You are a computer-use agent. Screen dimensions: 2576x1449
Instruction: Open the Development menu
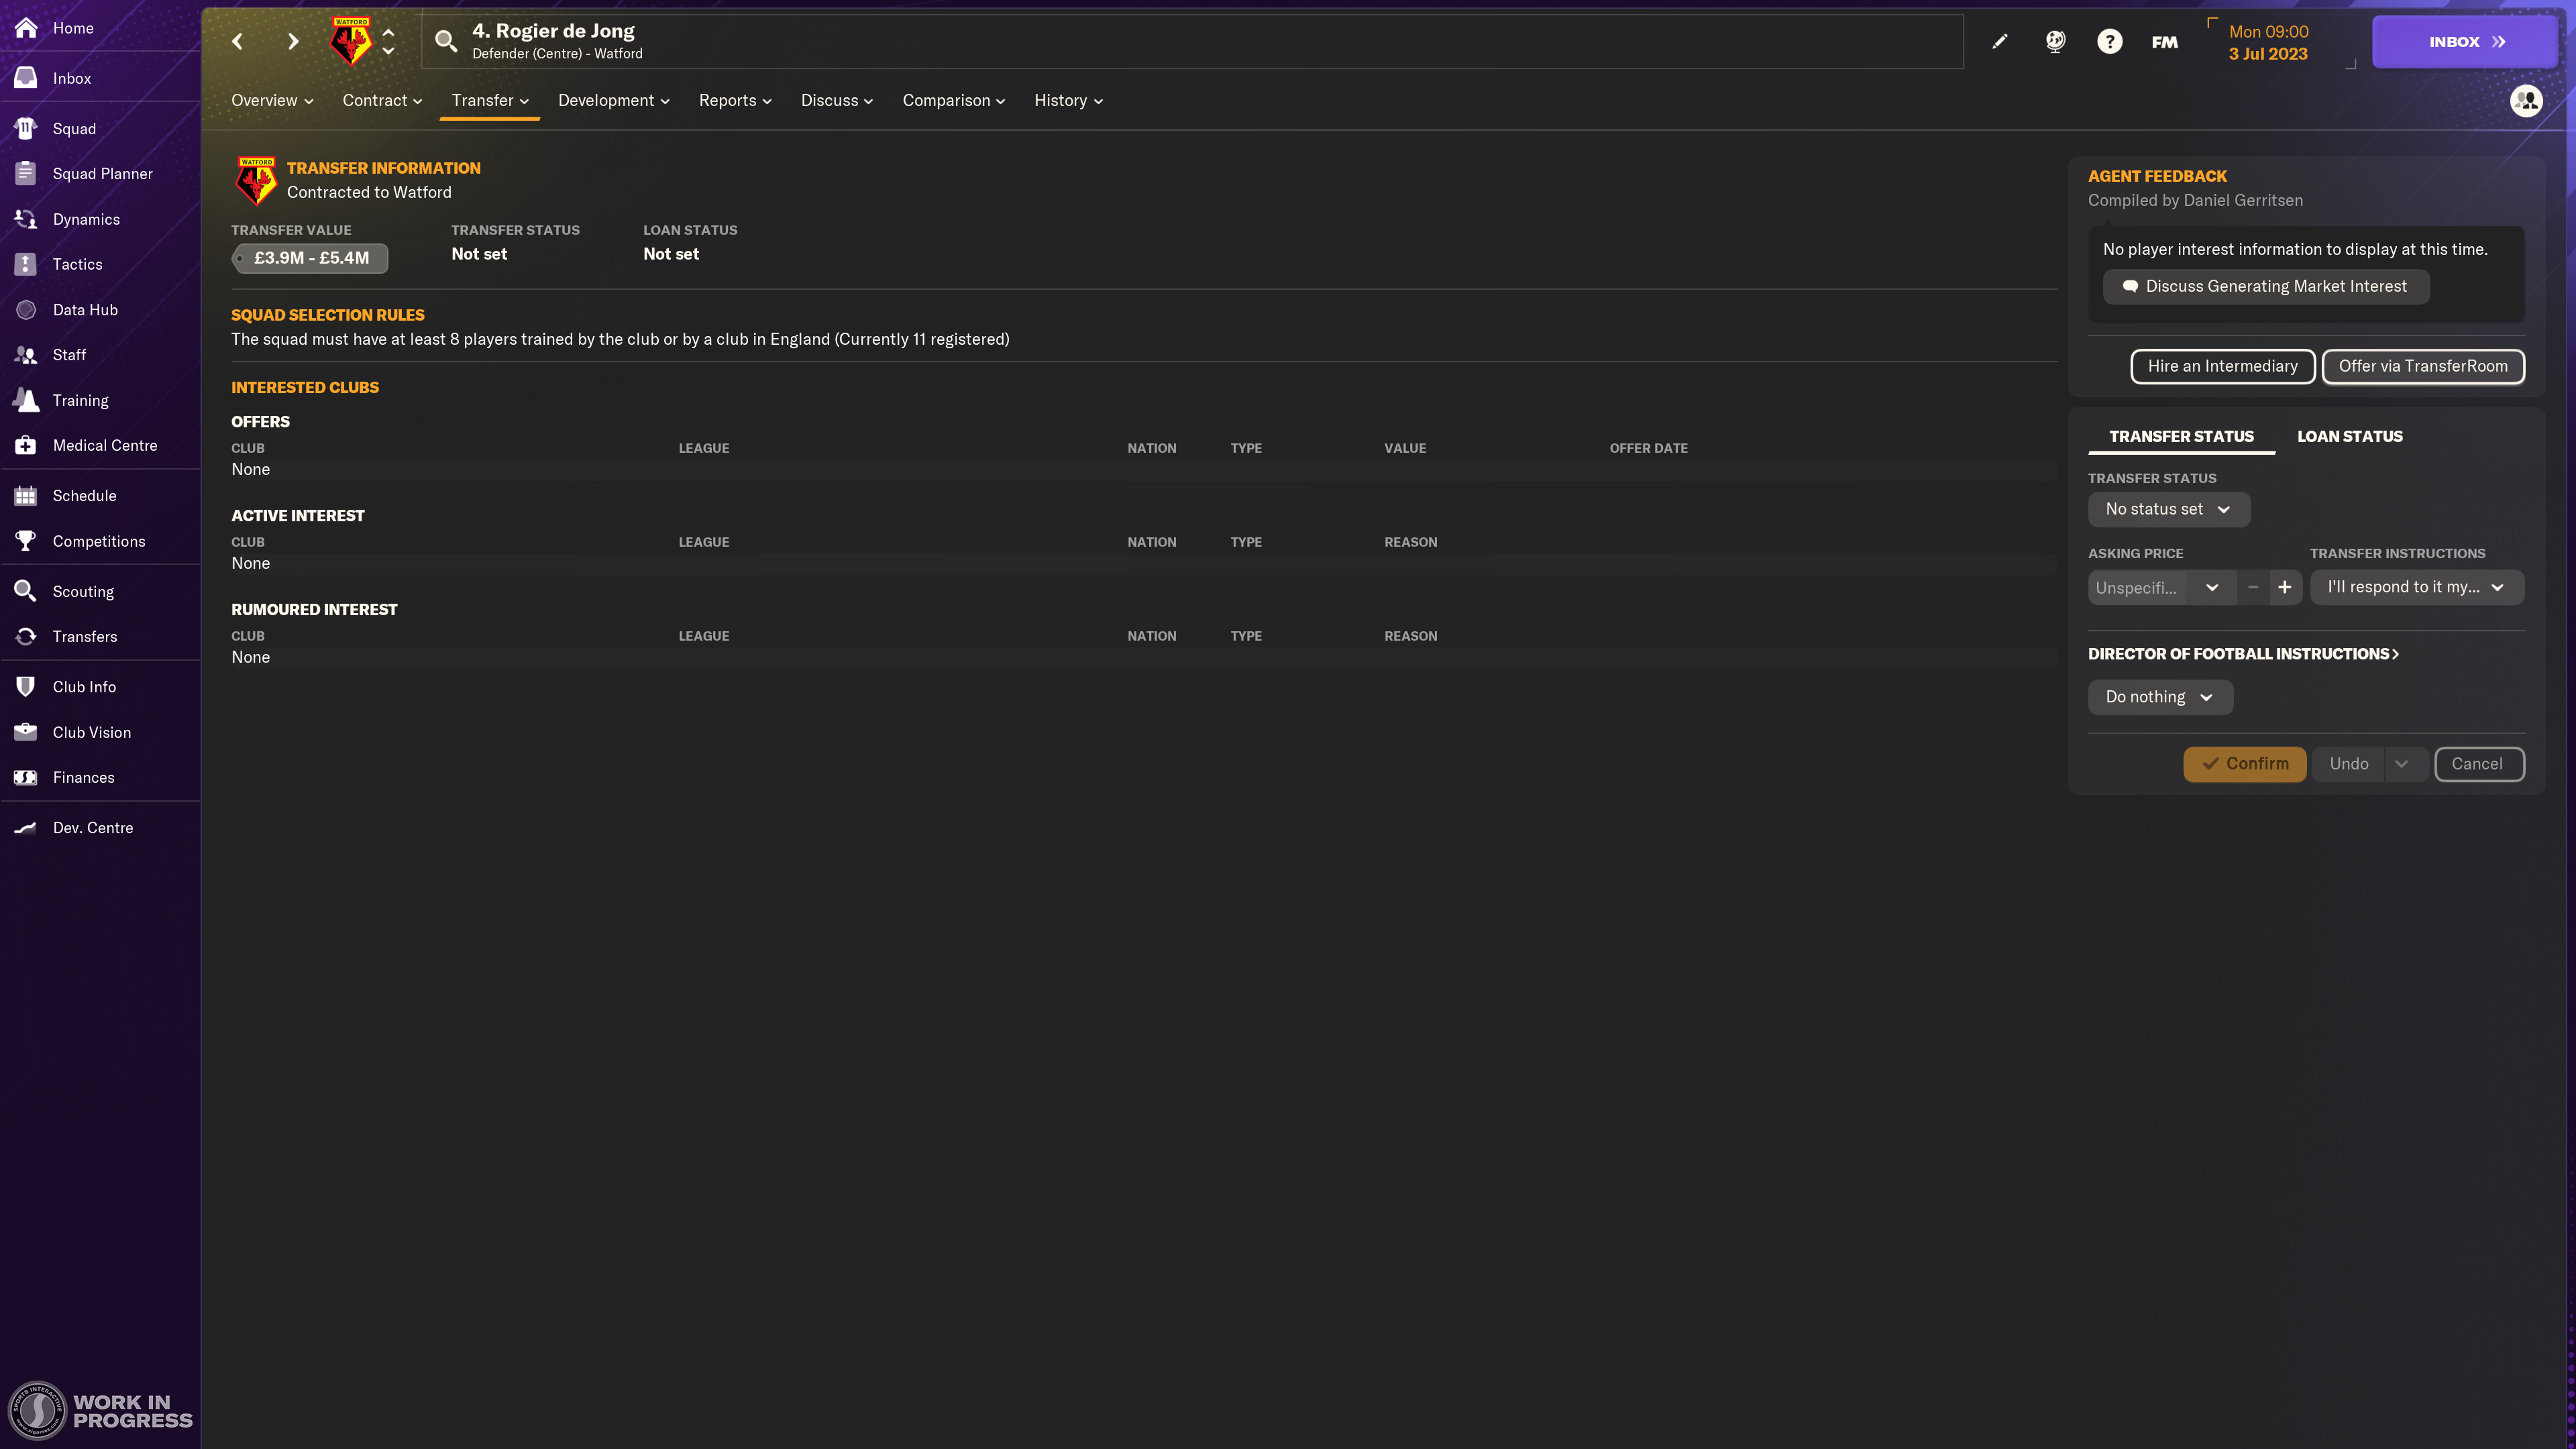point(613,100)
